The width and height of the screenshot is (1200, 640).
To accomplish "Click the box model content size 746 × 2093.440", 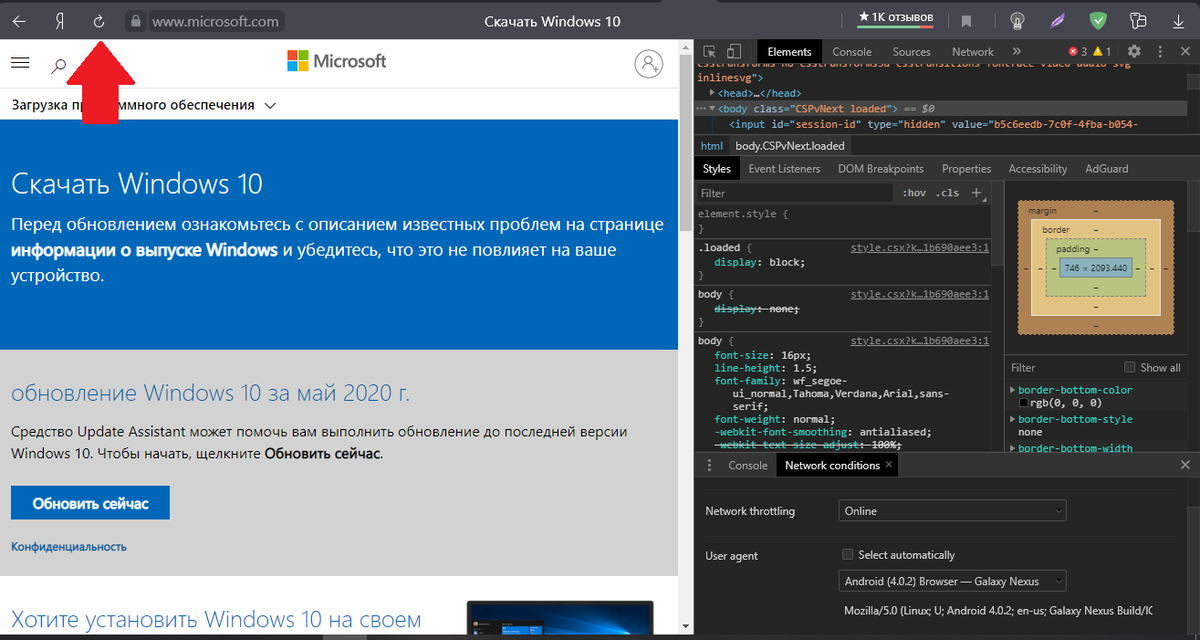I will click(1097, 268).
